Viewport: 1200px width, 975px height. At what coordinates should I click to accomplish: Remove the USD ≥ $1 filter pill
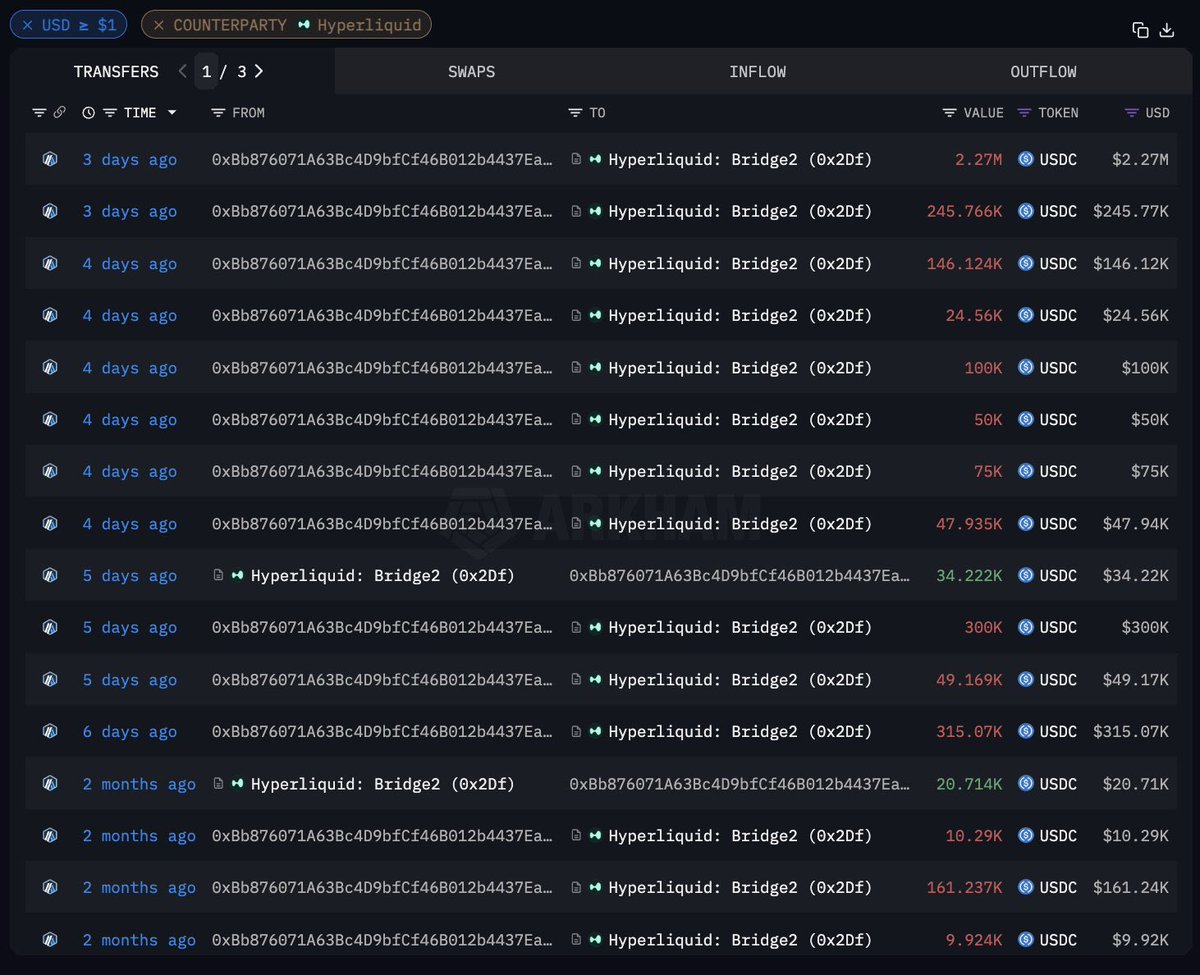[x=26, y=24]
